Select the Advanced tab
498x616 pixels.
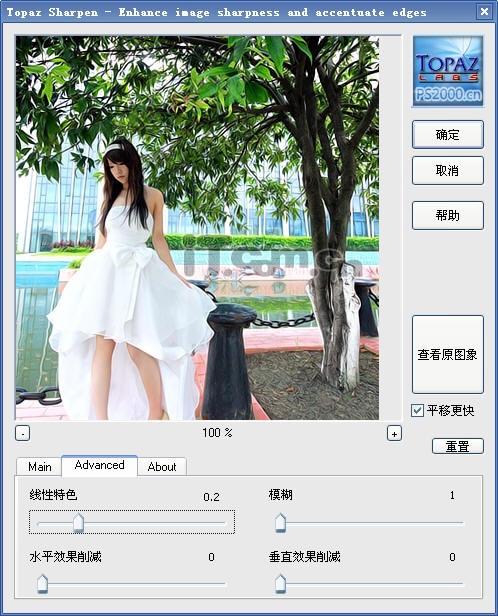tap(99, 465)
